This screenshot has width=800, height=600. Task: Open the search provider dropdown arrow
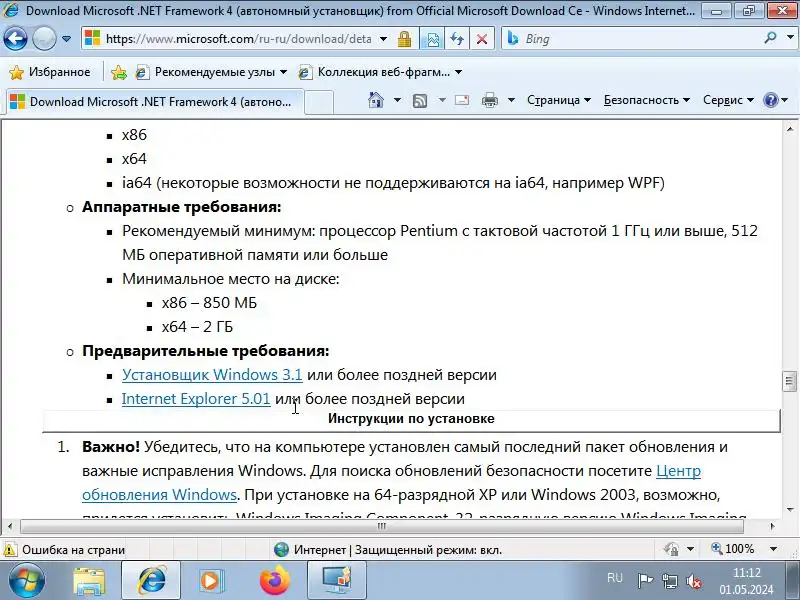[x=790, y=38]
